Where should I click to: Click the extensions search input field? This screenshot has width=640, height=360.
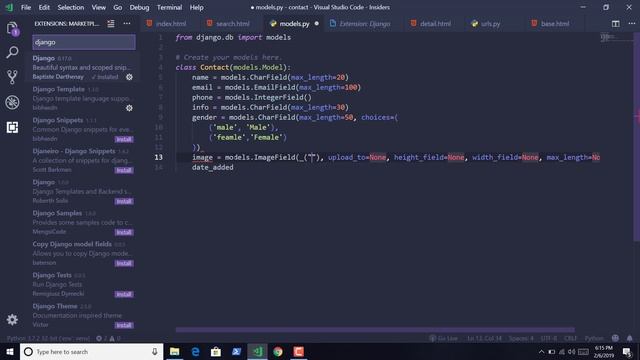pos(84,42)
